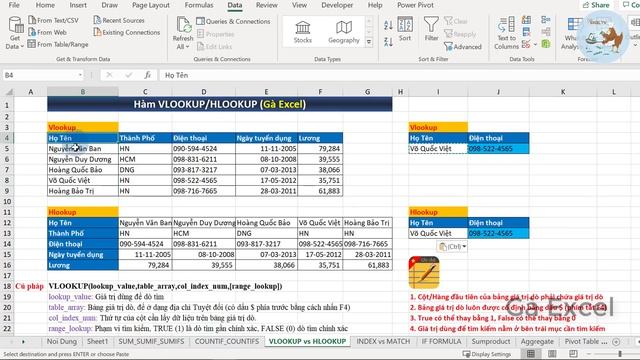Click the Flash Fill icon

tap(527, 20)
